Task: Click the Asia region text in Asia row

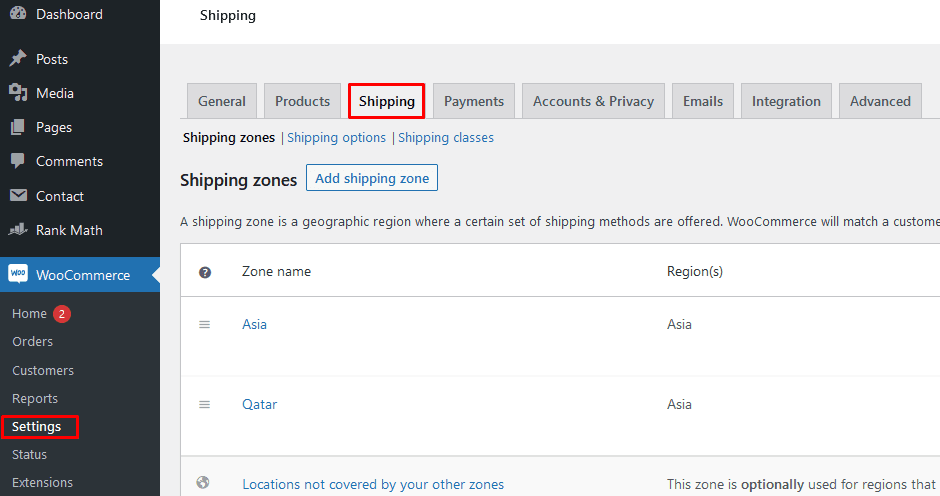Action: coord(679,324)
